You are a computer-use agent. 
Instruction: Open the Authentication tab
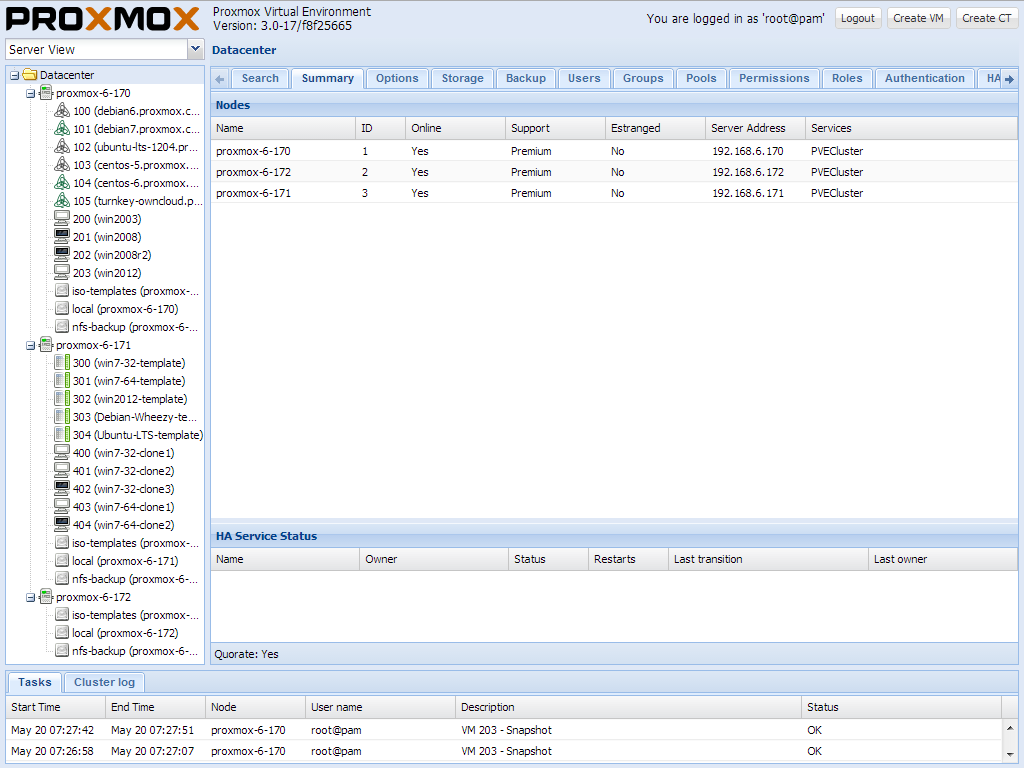coord(925,78)
